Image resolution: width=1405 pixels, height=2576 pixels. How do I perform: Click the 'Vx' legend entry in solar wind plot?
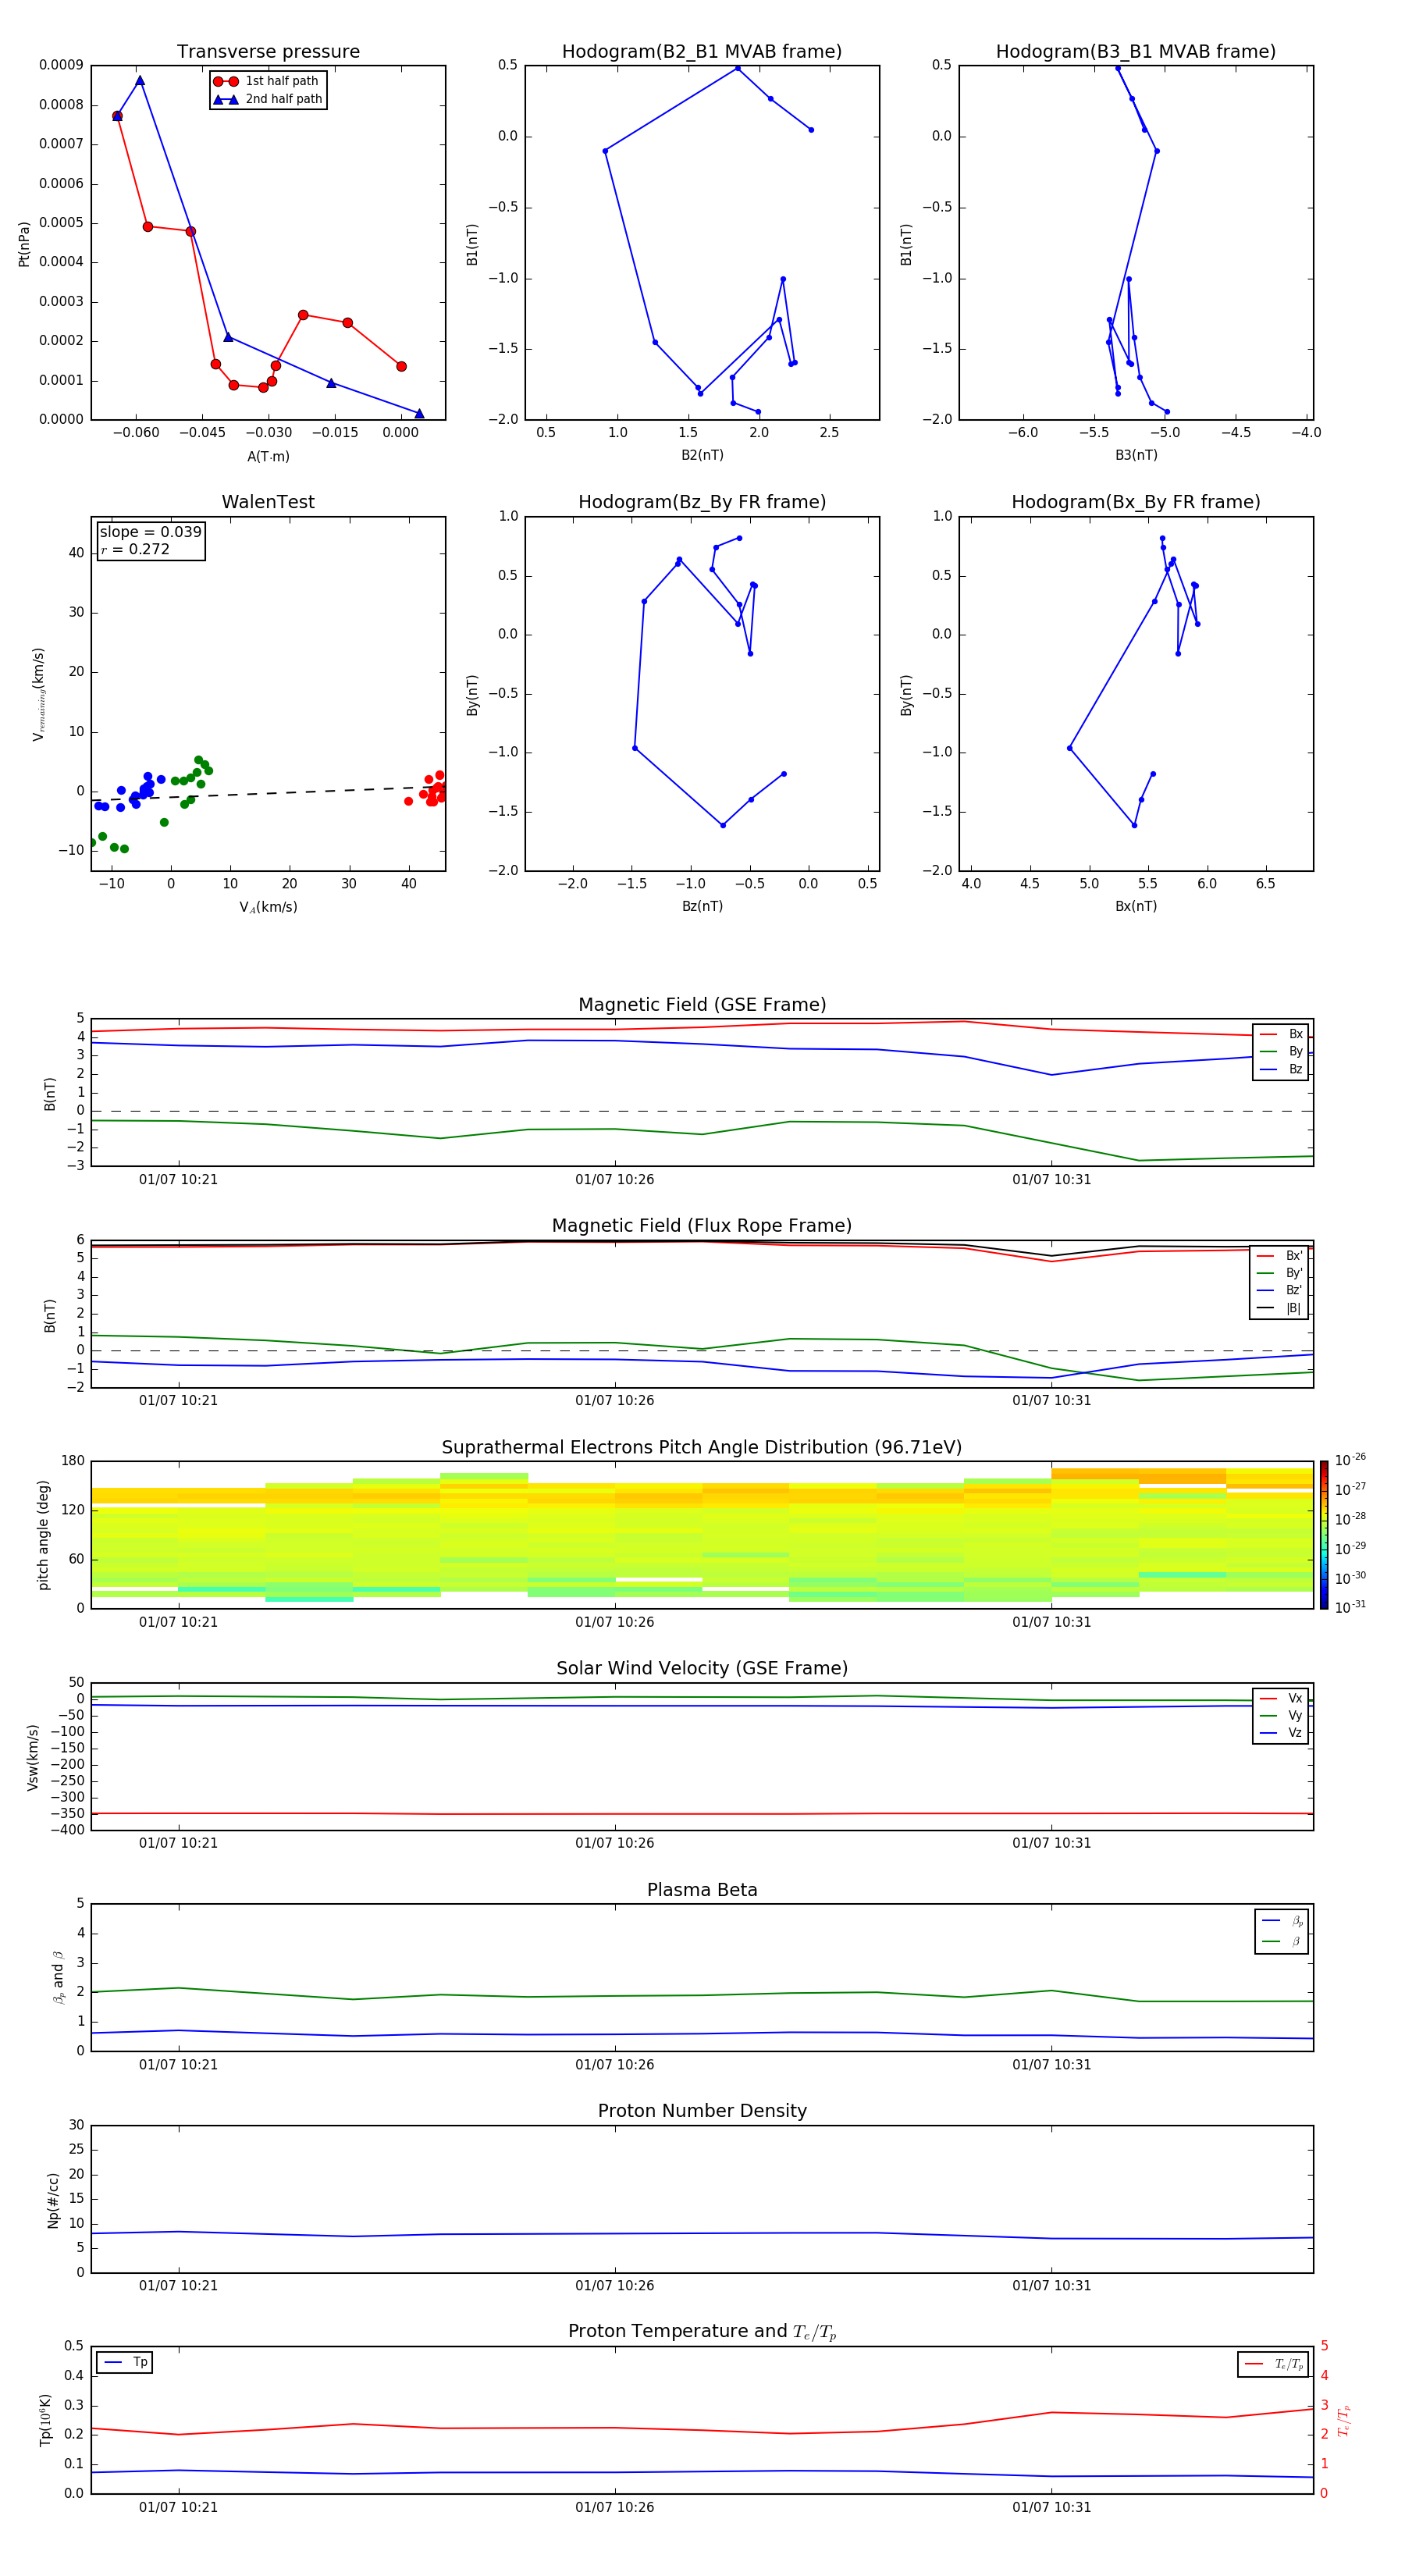click(1281, 1698)
